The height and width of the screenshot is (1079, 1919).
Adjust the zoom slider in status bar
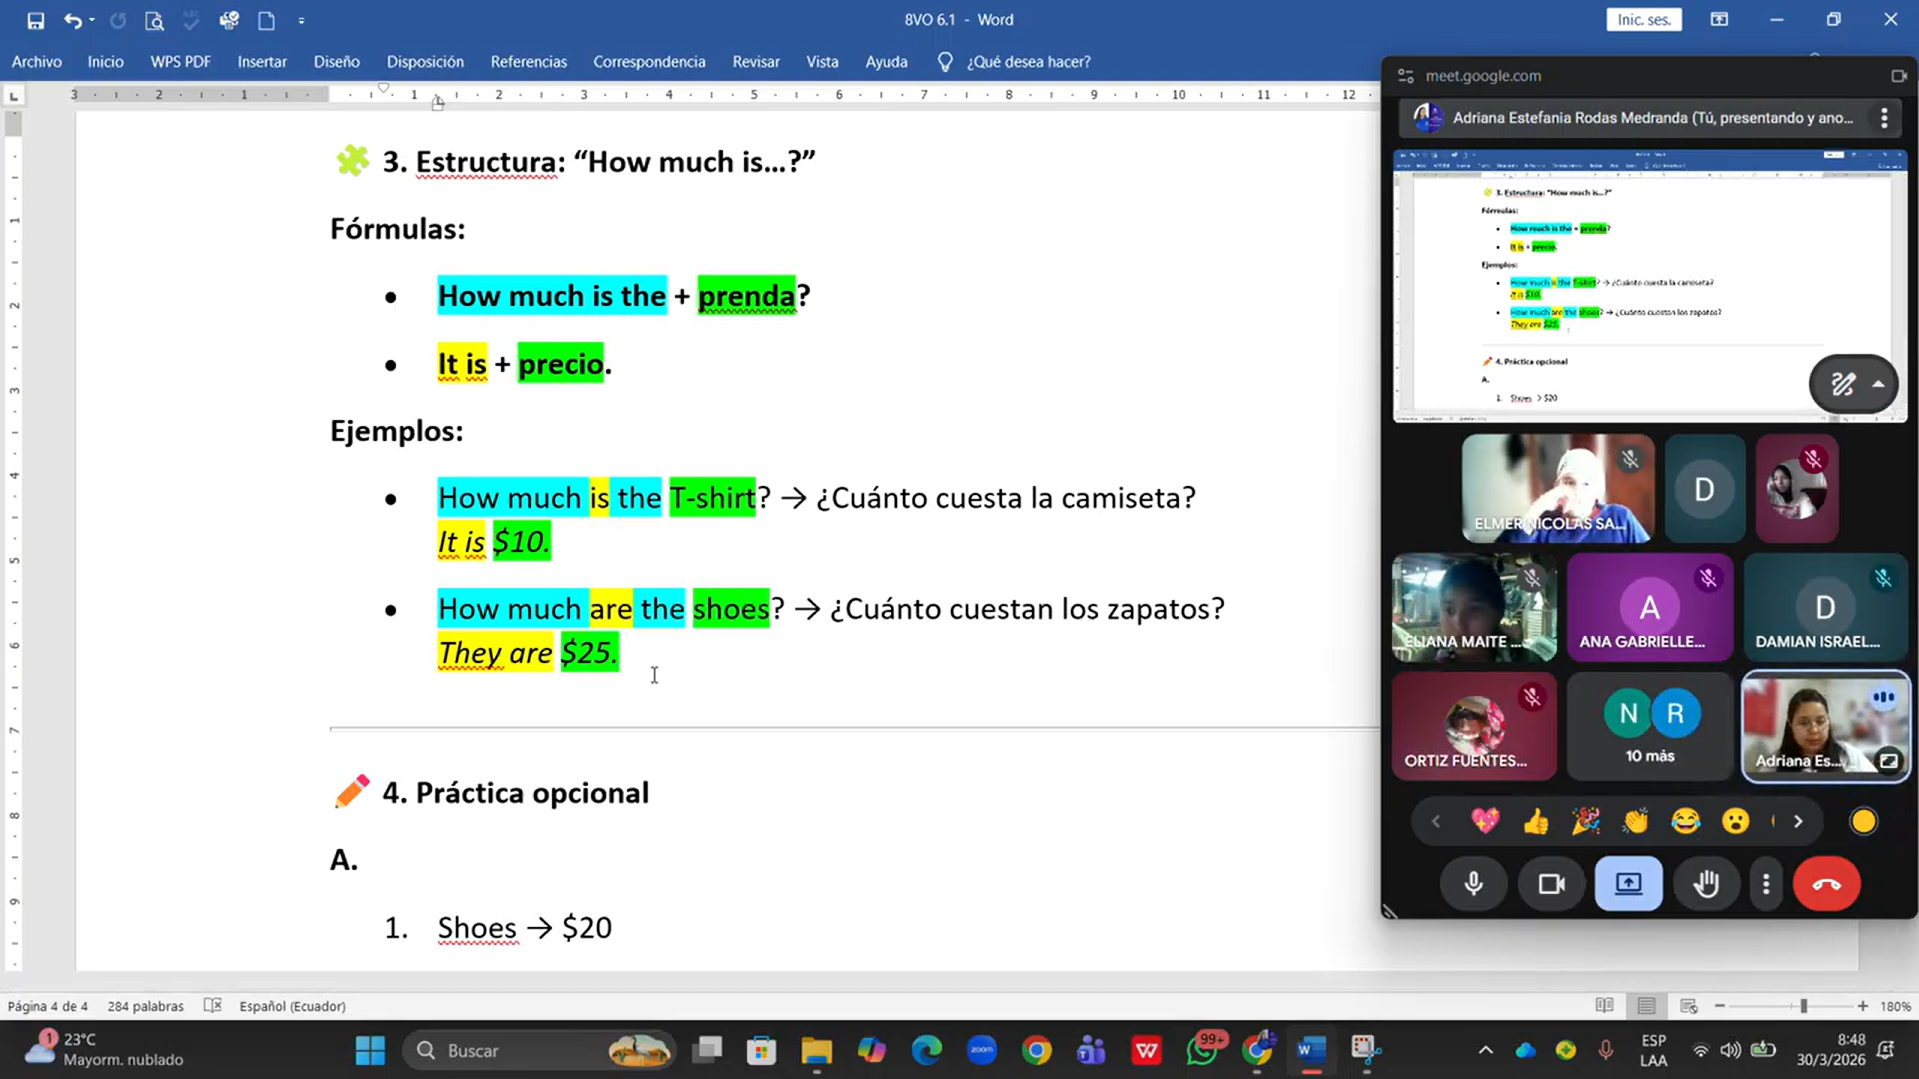coord(1803,1006)
